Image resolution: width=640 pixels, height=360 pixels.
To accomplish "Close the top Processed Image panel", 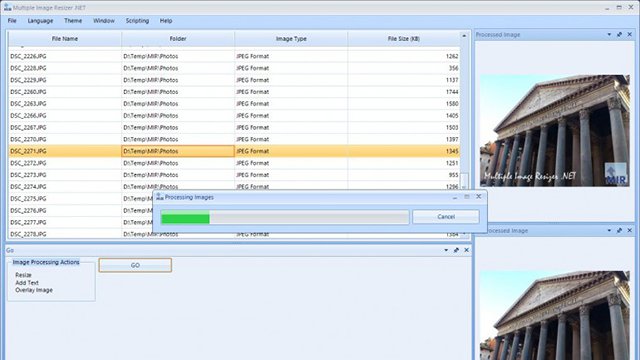I will pyautogui.click(x=629, y=35).
